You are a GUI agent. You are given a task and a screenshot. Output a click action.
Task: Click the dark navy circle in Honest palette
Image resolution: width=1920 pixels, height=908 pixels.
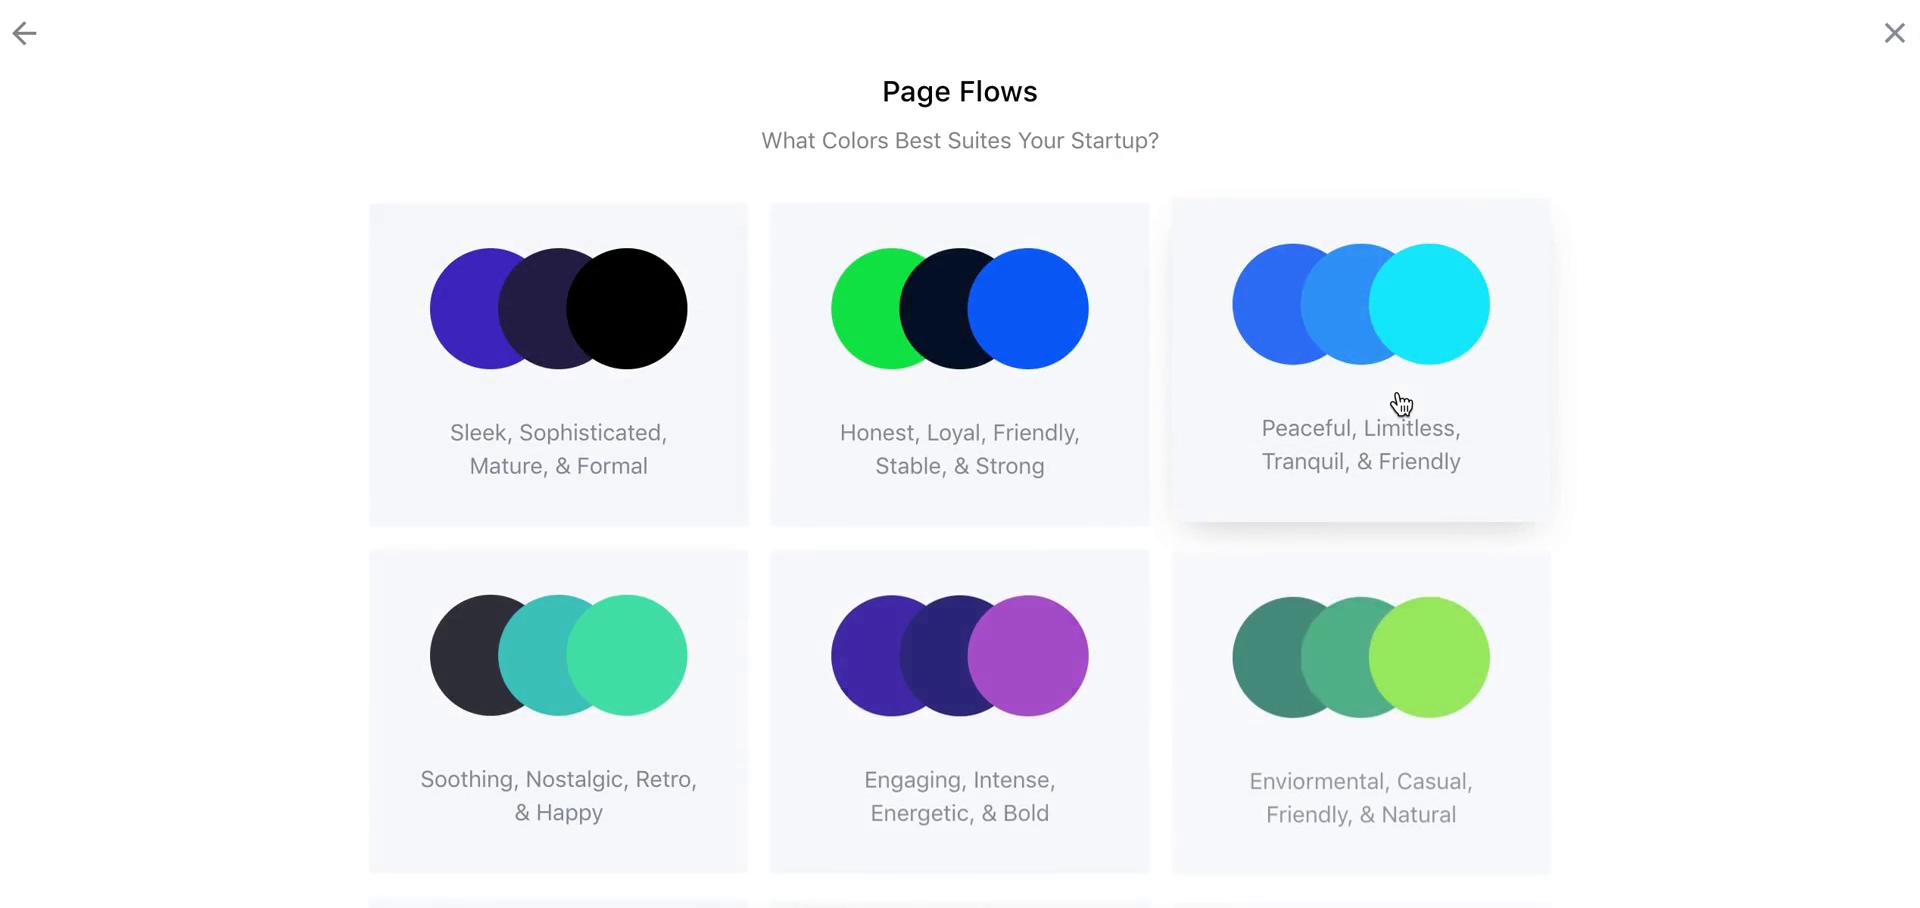932,309
